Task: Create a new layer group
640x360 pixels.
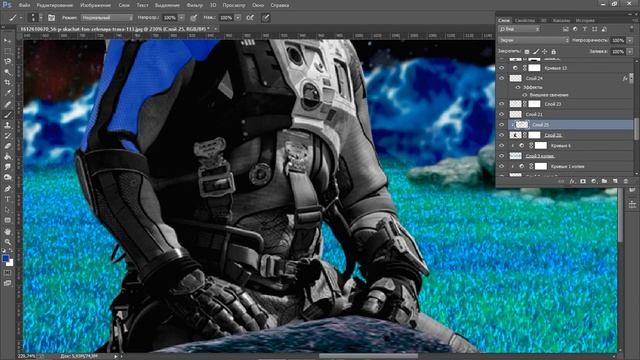Action: 604,181
